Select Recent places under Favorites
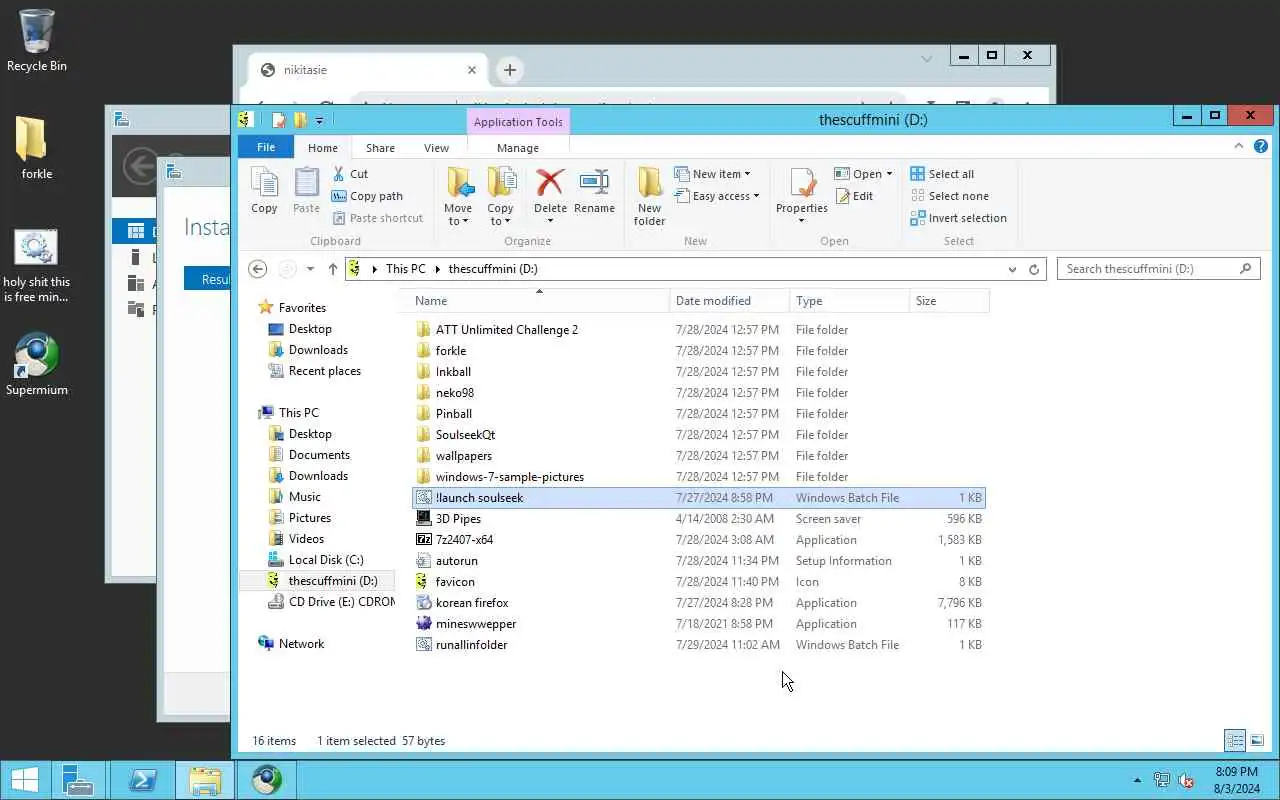Viewport: 1280px width, 800px height. (324, 371)
